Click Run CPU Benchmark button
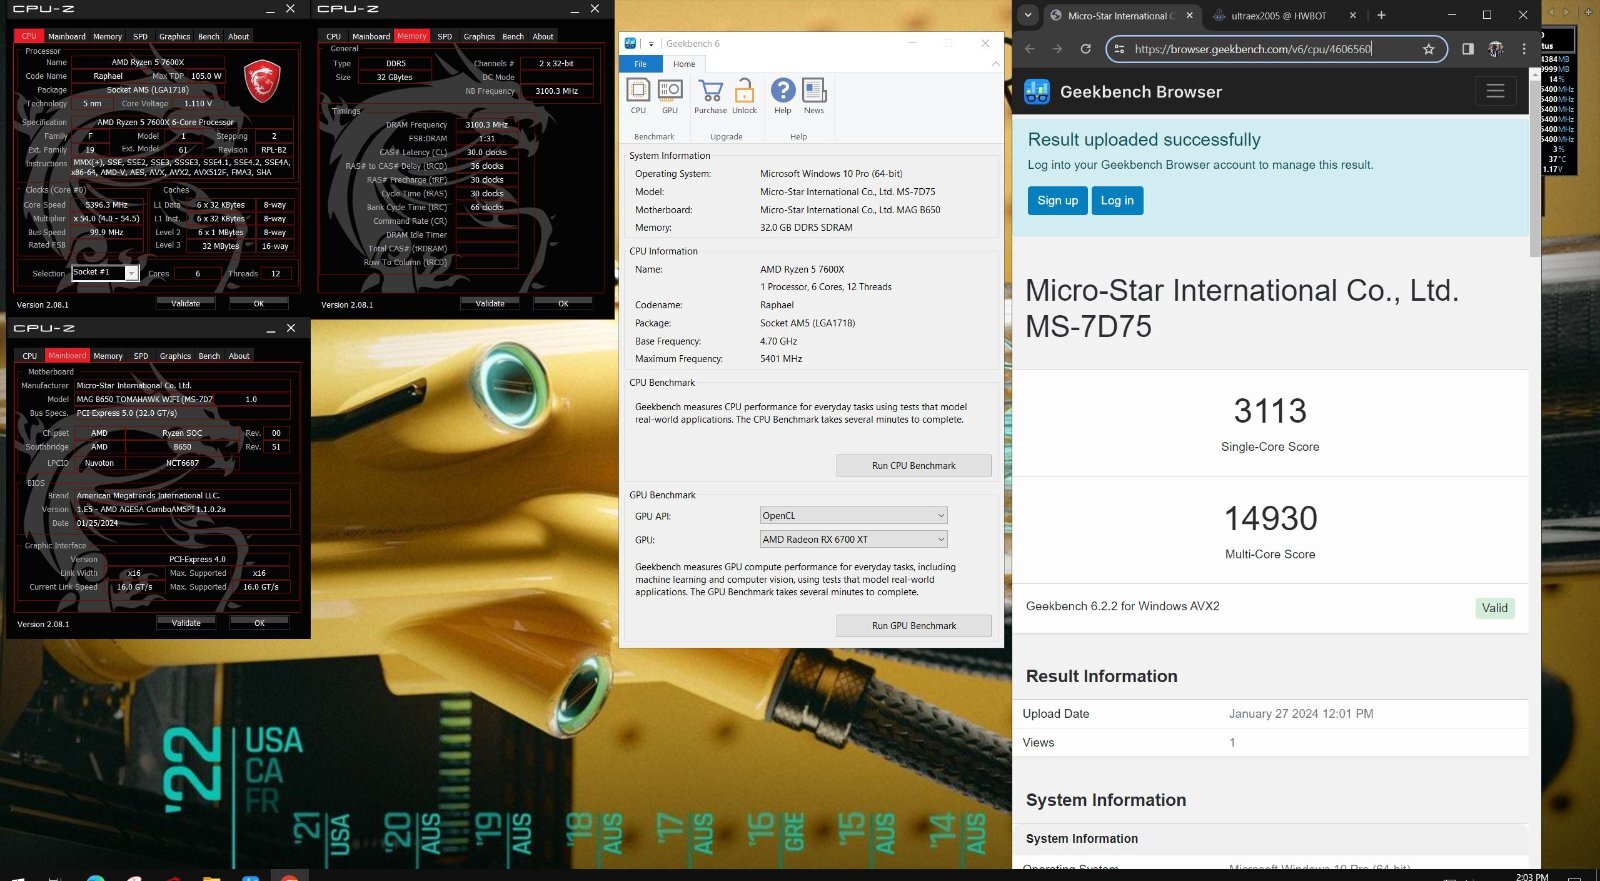The height and width of the screenshot is (881, 1600). click(914, 466)
